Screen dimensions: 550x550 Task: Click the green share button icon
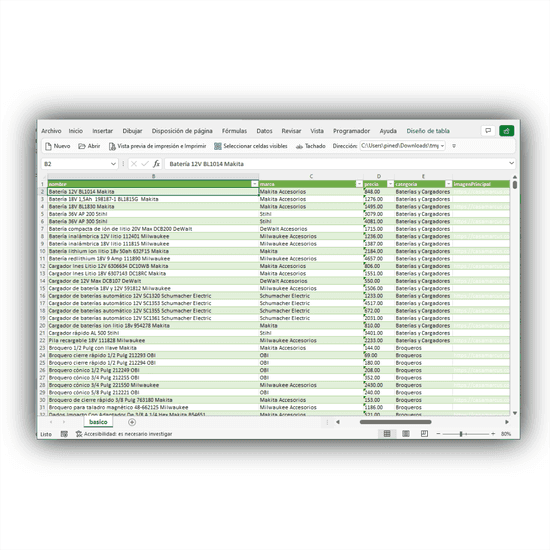click(x=507, y=131)
